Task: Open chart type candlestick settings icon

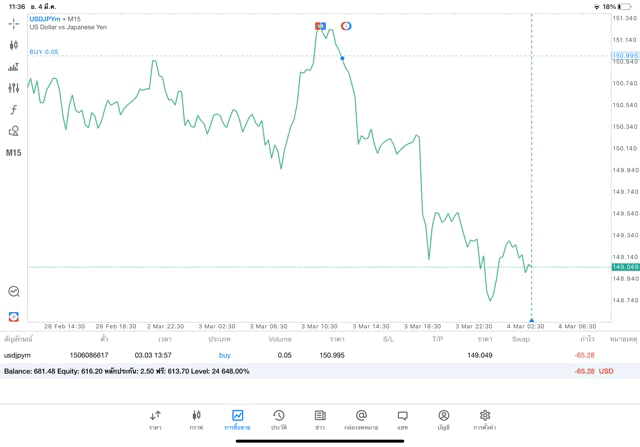Action: pyautogui.click(x=14, y=45)
